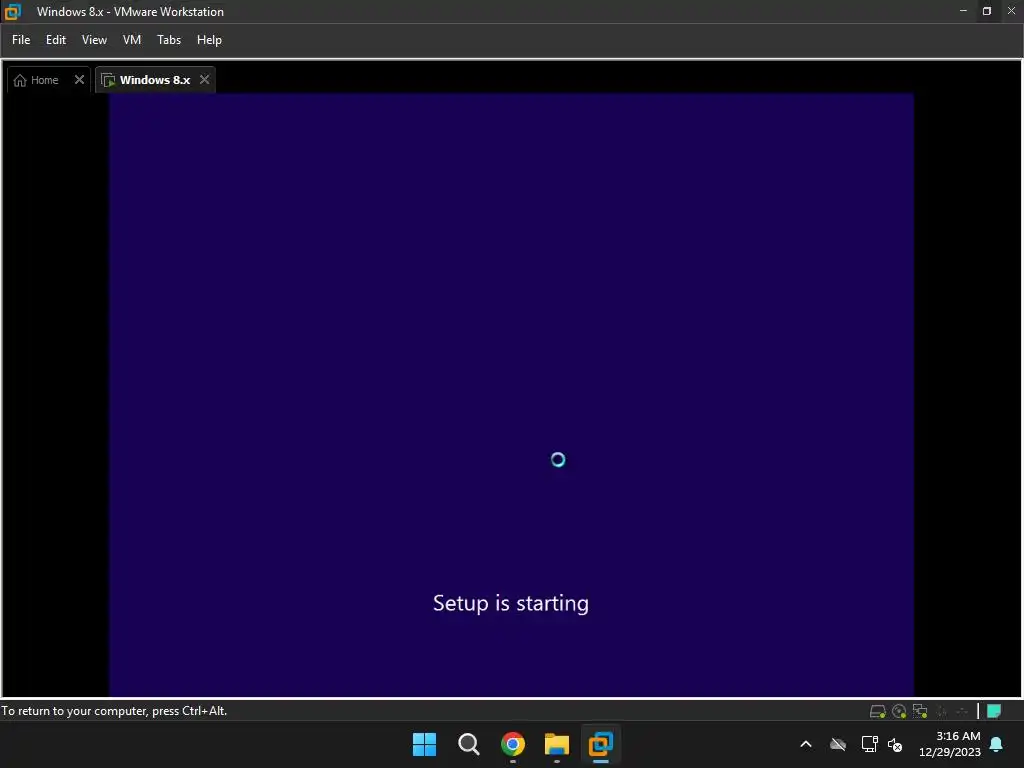Click the Ctrl+Alt hint in status bar
This screenshot has width=1024, height=768.
(114, 711)
